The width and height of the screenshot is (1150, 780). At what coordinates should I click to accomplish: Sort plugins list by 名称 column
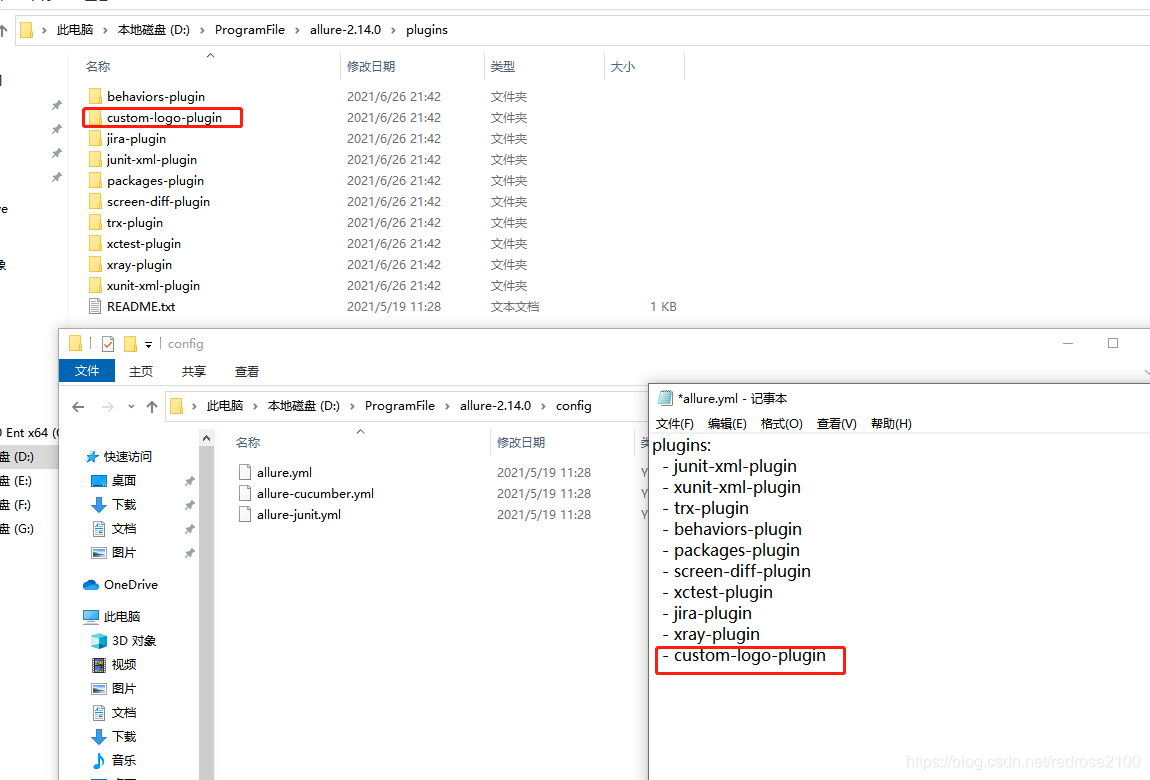click(x=98, y=67)
